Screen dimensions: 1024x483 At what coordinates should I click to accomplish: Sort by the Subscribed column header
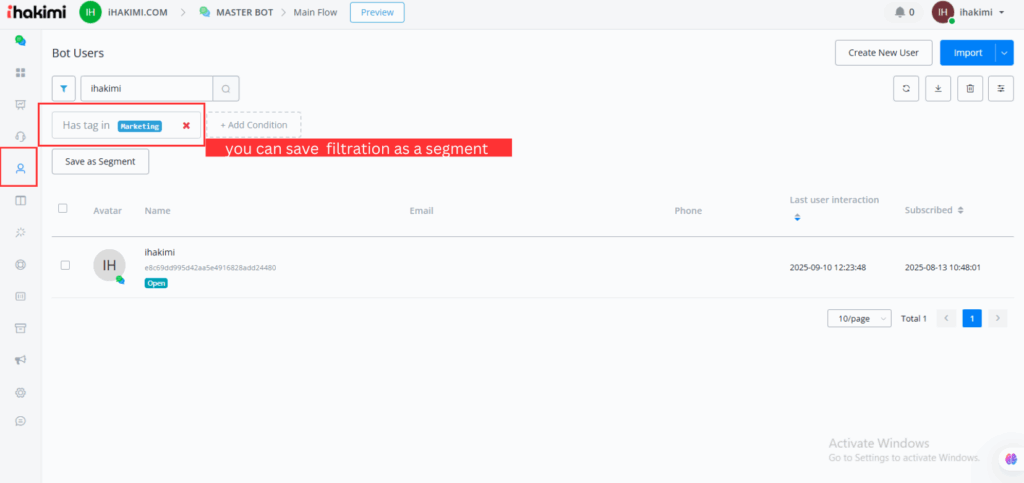pyautogui.click(x=934, y=211)
